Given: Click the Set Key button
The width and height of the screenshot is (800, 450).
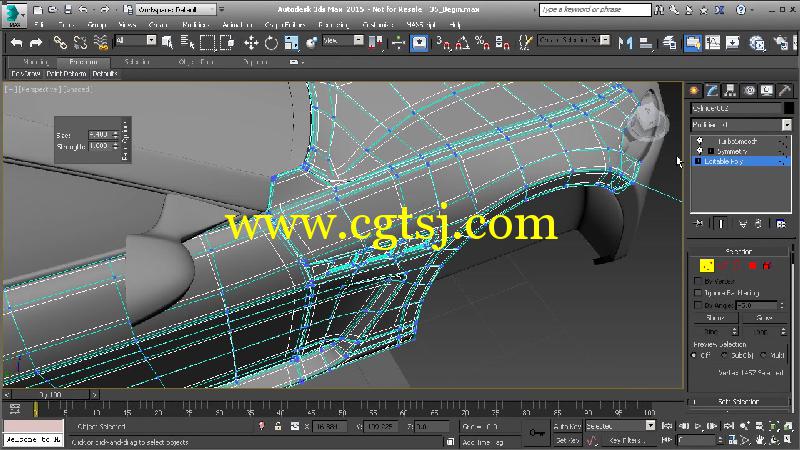Looking at the screenshot, I should (567, 440).
